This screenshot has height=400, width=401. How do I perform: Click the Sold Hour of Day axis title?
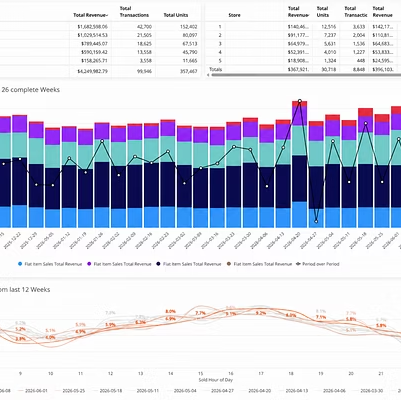coord(216,380)
